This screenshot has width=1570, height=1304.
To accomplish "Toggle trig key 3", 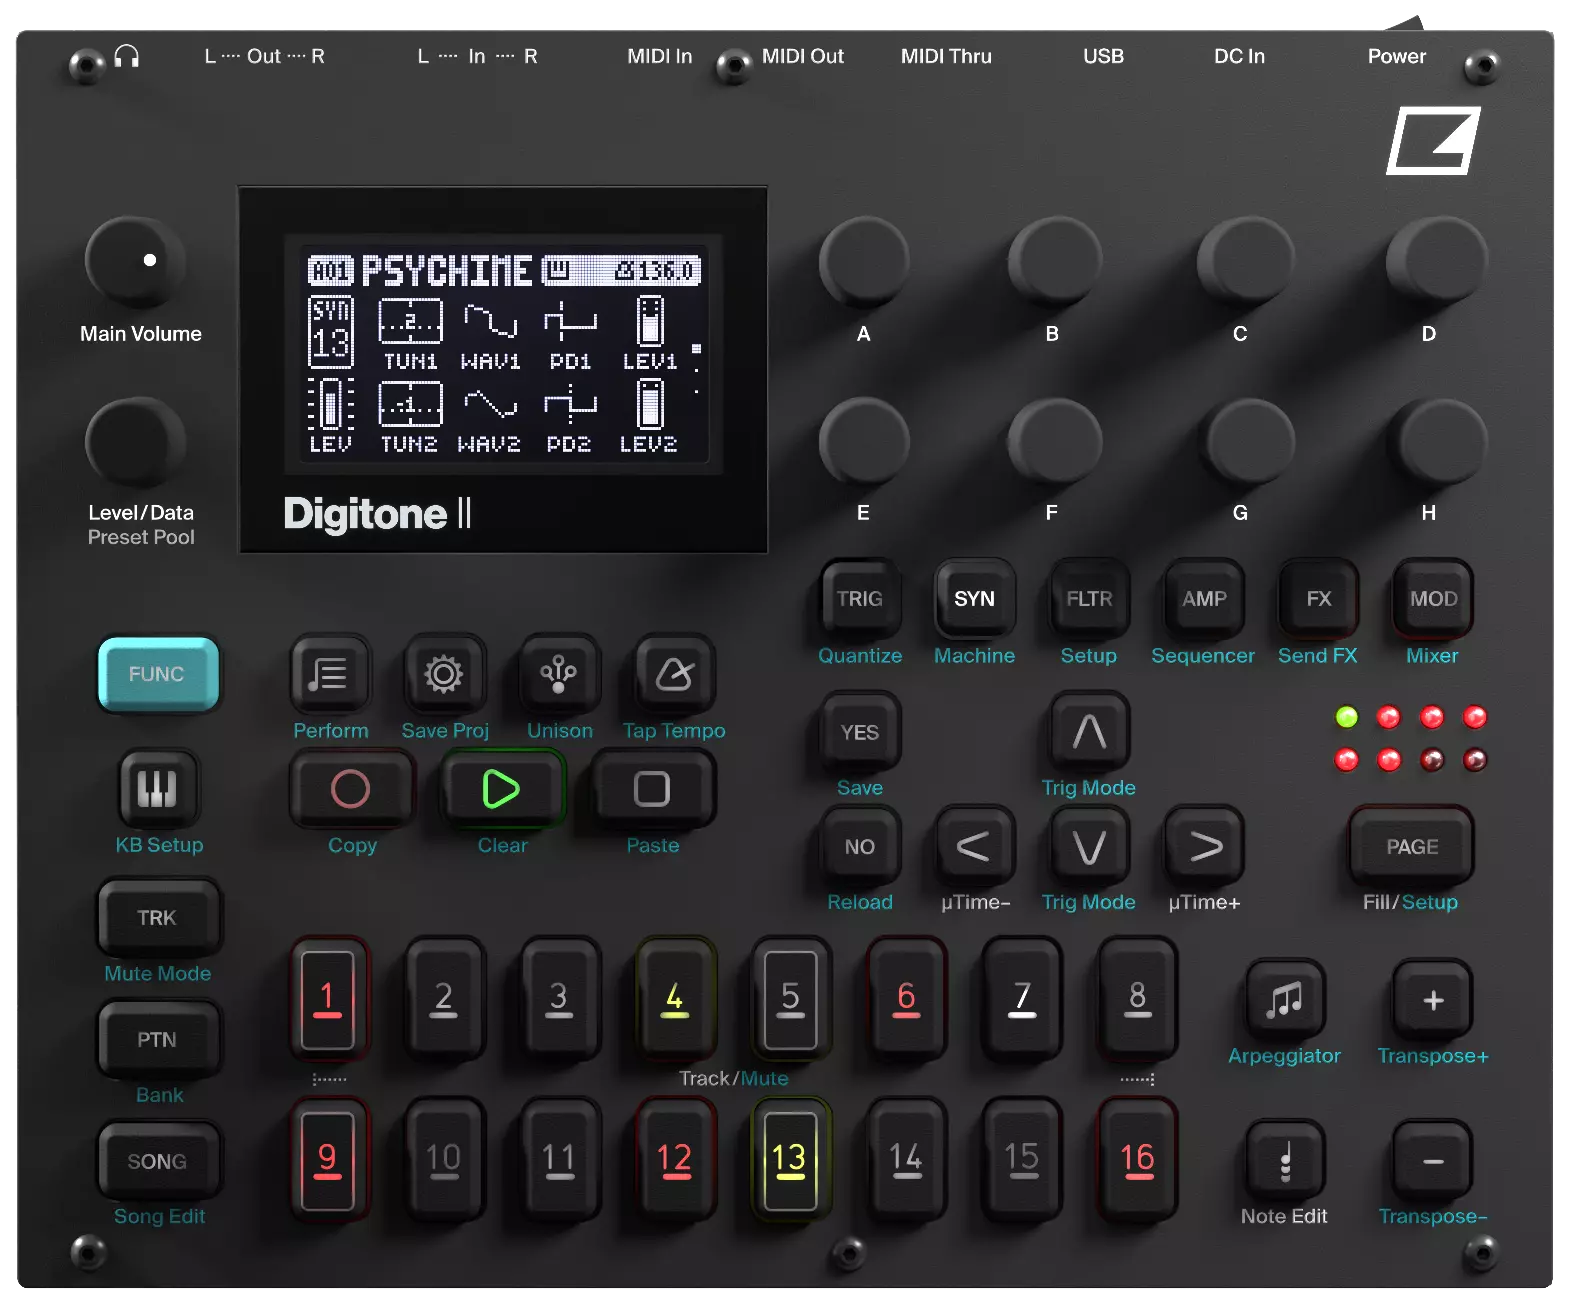I will (559, 999).
